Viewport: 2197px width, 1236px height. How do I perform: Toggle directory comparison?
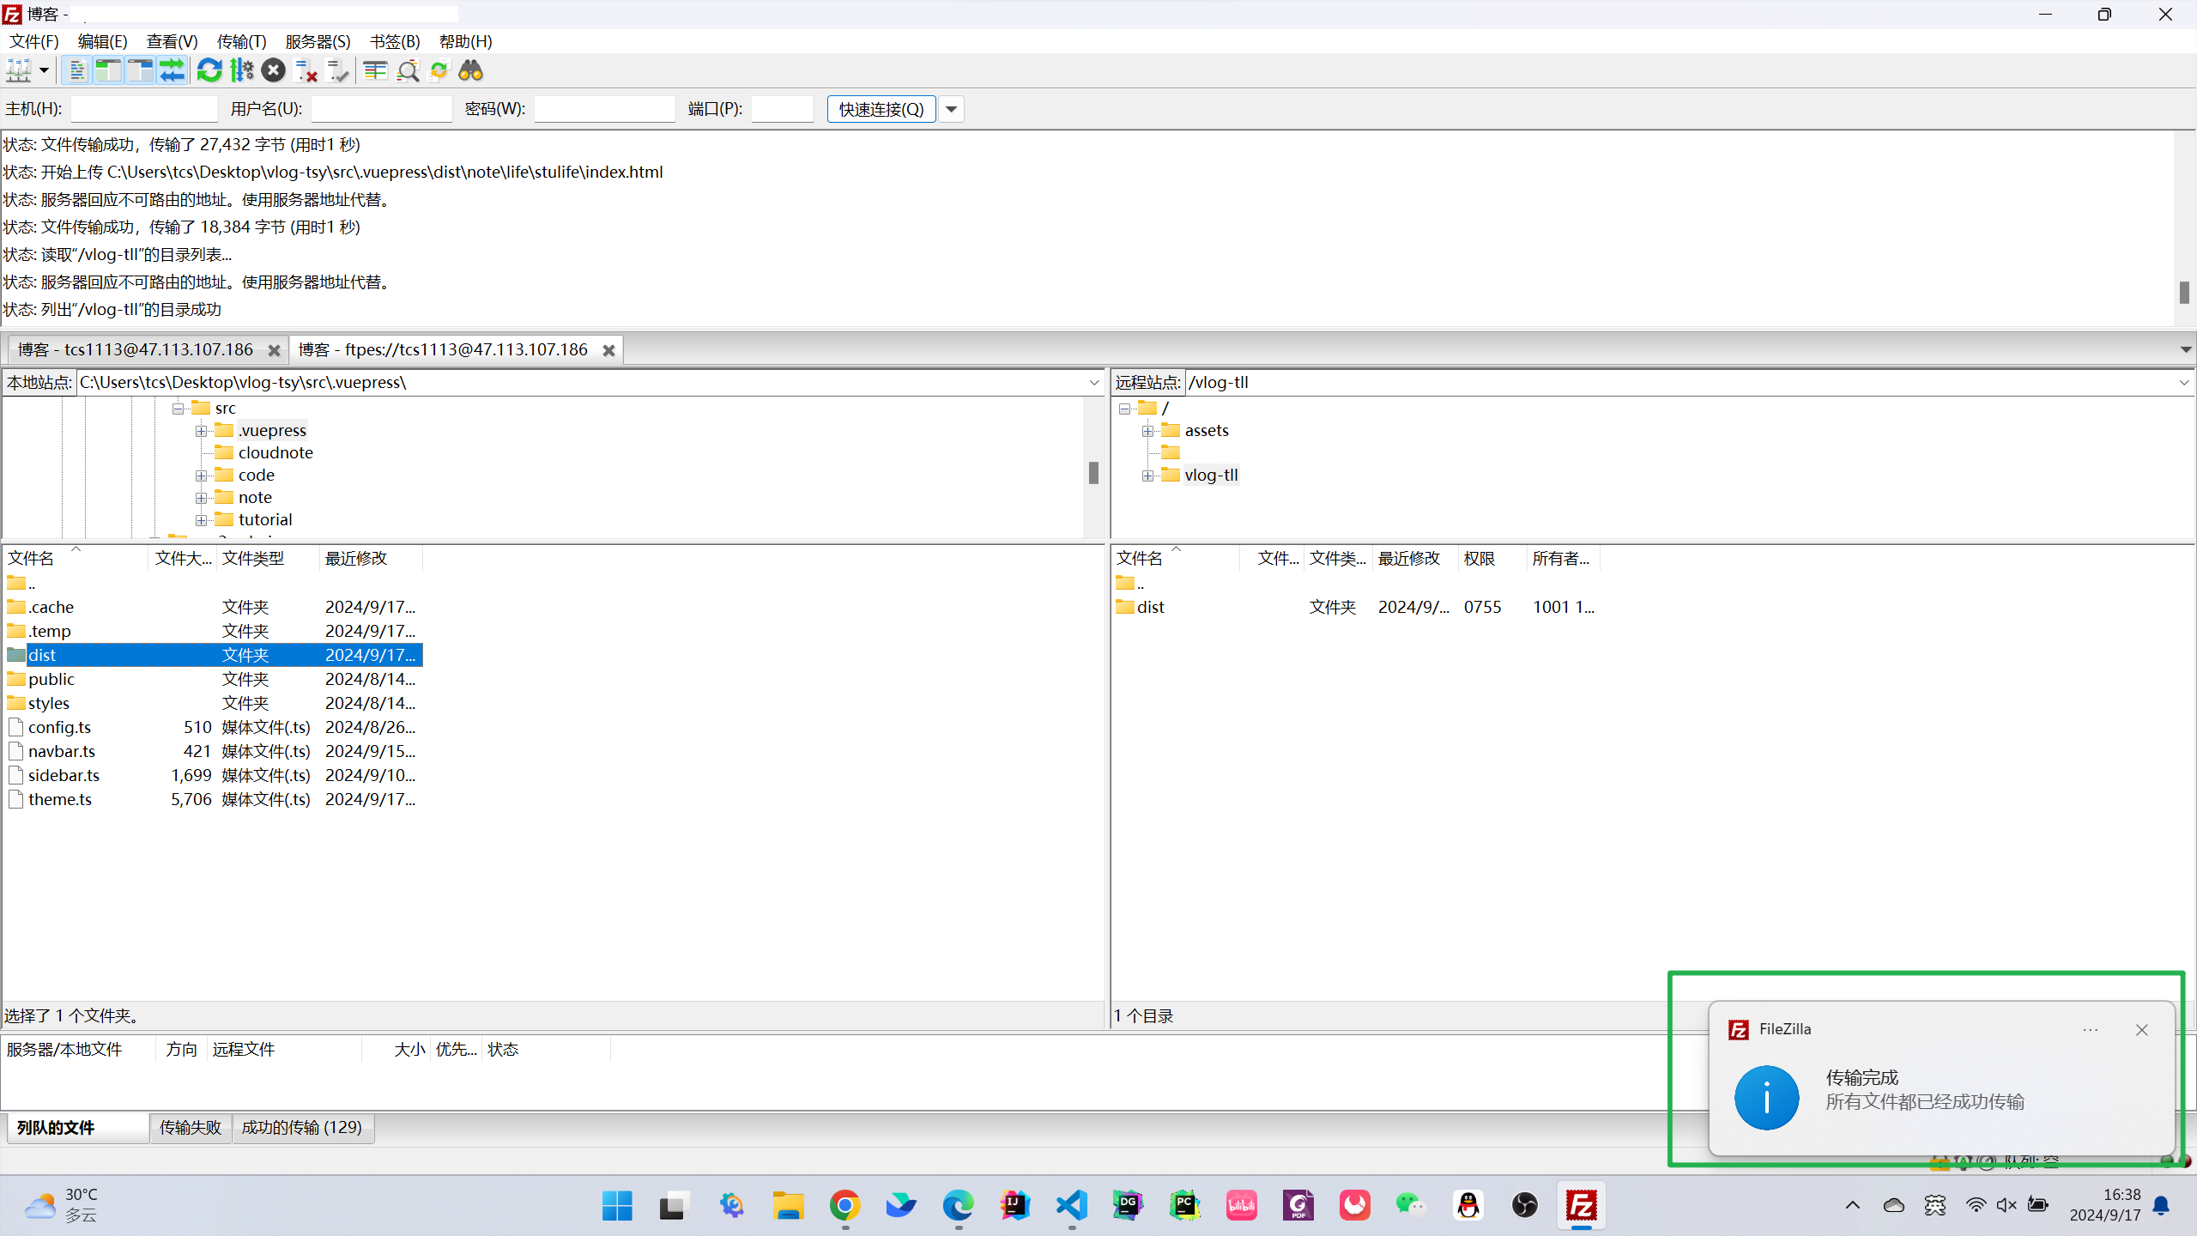pos(407,70)
